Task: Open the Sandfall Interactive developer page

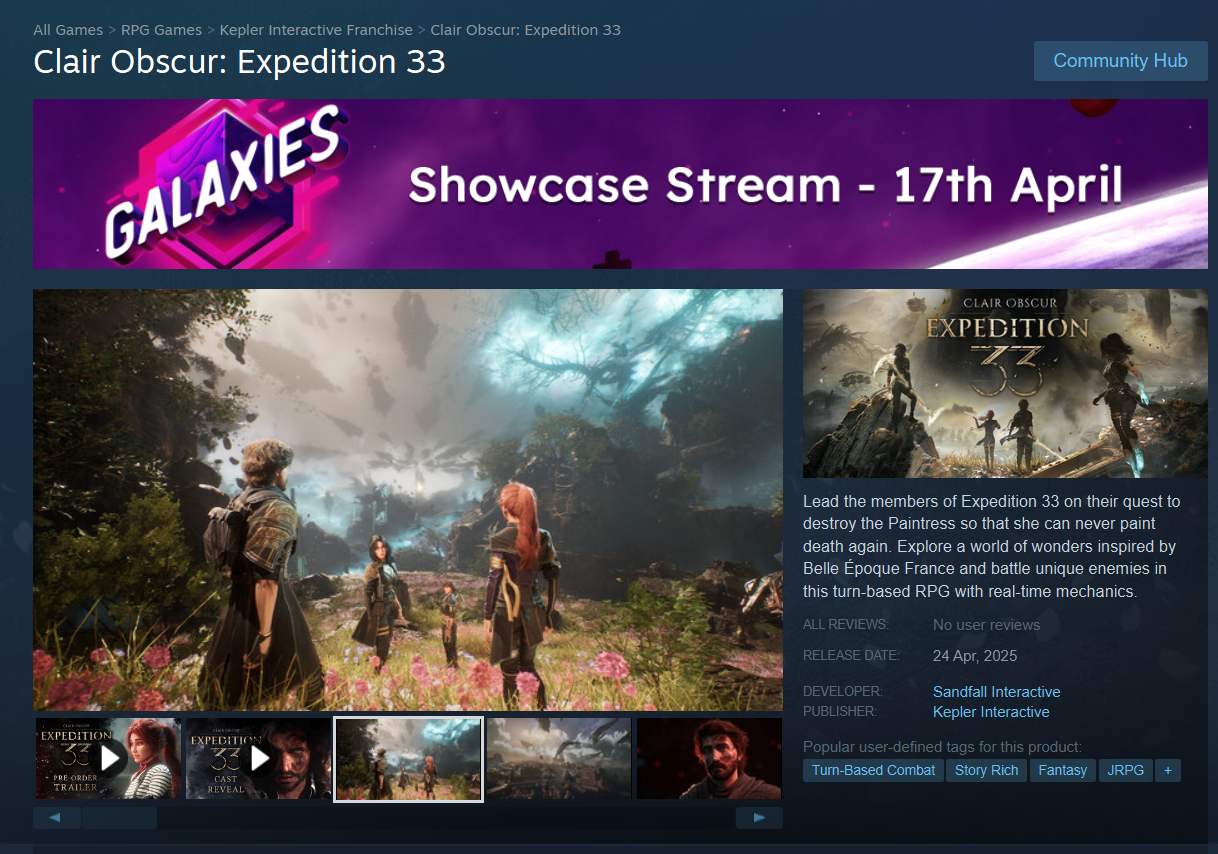Action: click(996, 692)
